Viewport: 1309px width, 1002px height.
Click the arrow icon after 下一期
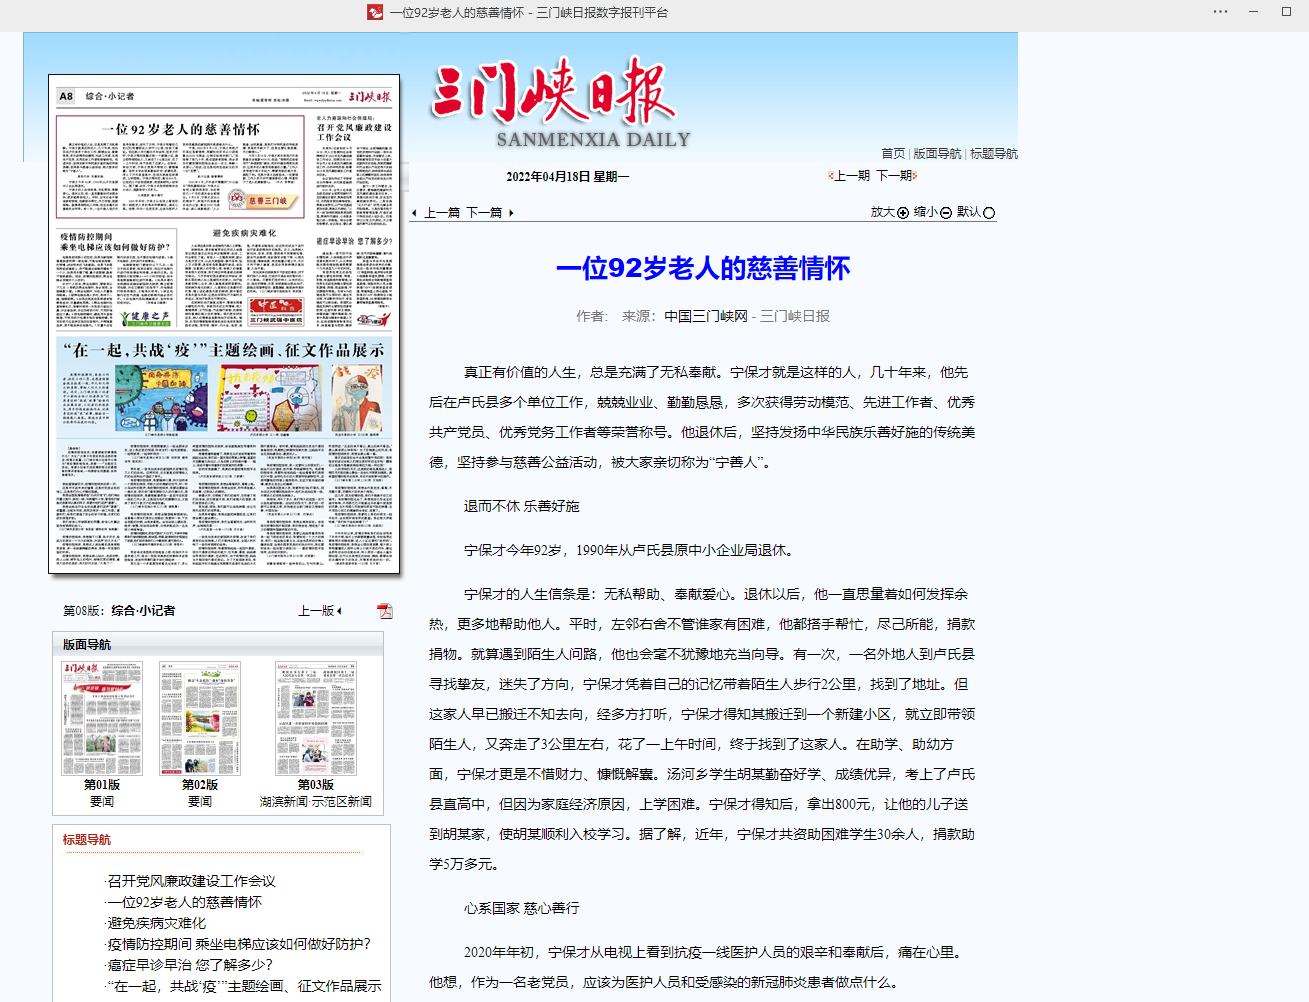click(x=913, y=175)
